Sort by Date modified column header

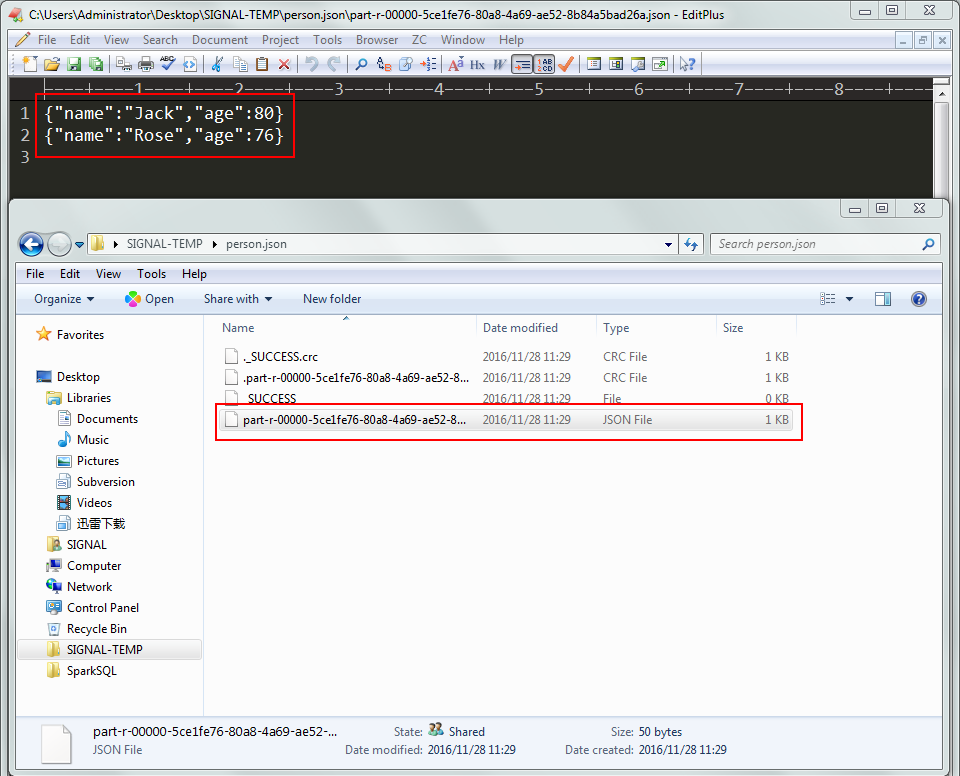click(x=520, y=328)
